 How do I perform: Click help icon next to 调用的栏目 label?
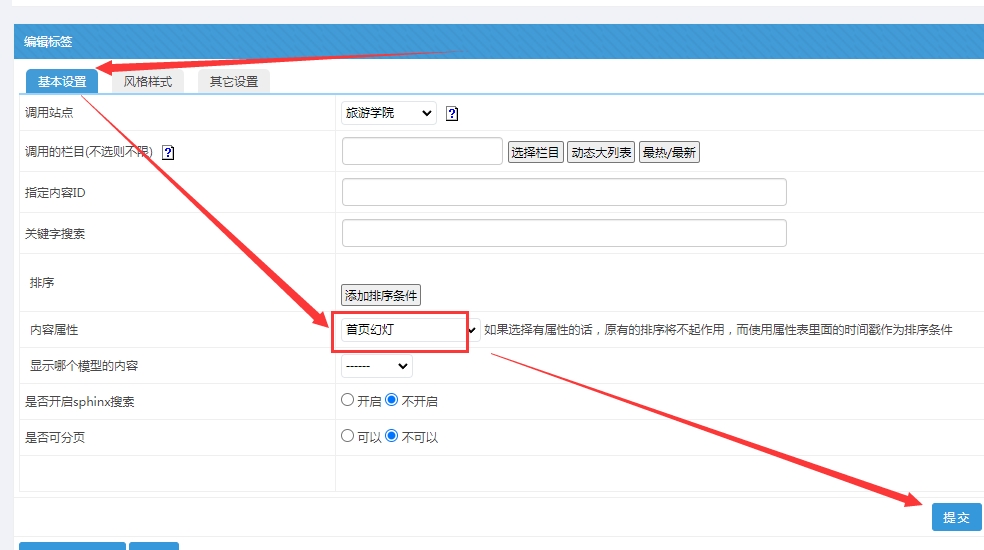168,153
